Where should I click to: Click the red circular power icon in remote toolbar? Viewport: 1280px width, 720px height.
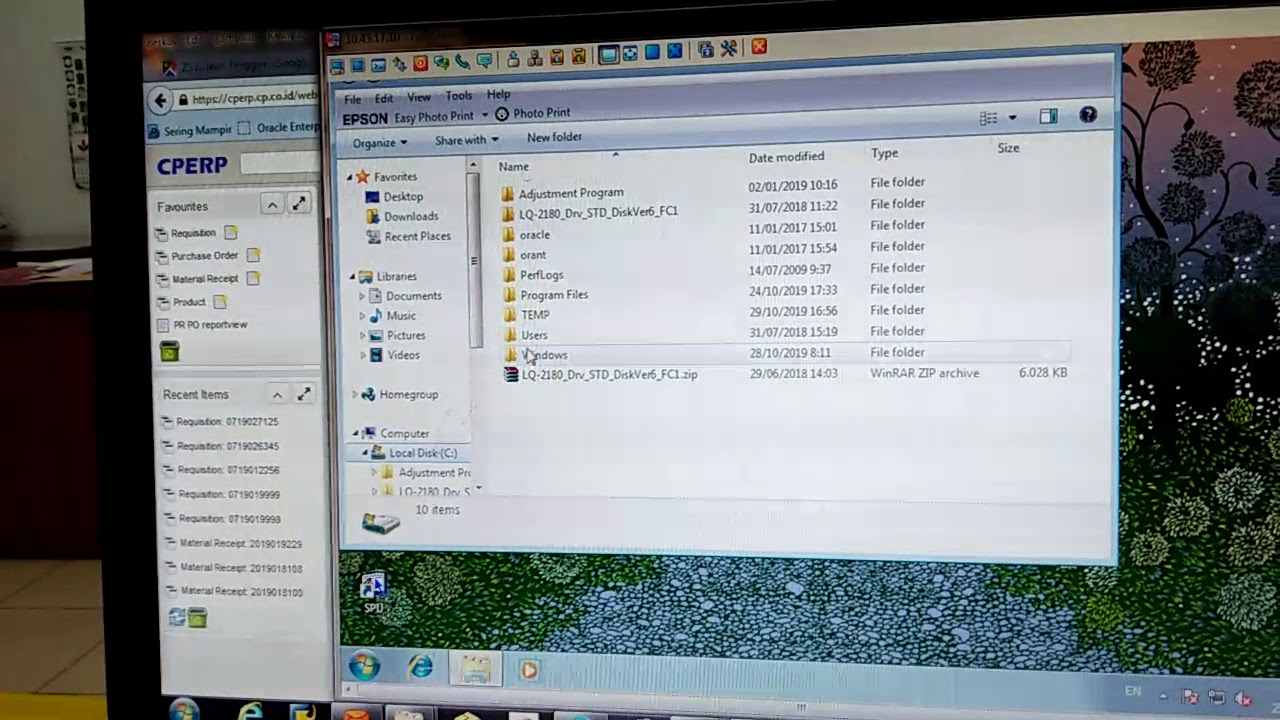420,63
